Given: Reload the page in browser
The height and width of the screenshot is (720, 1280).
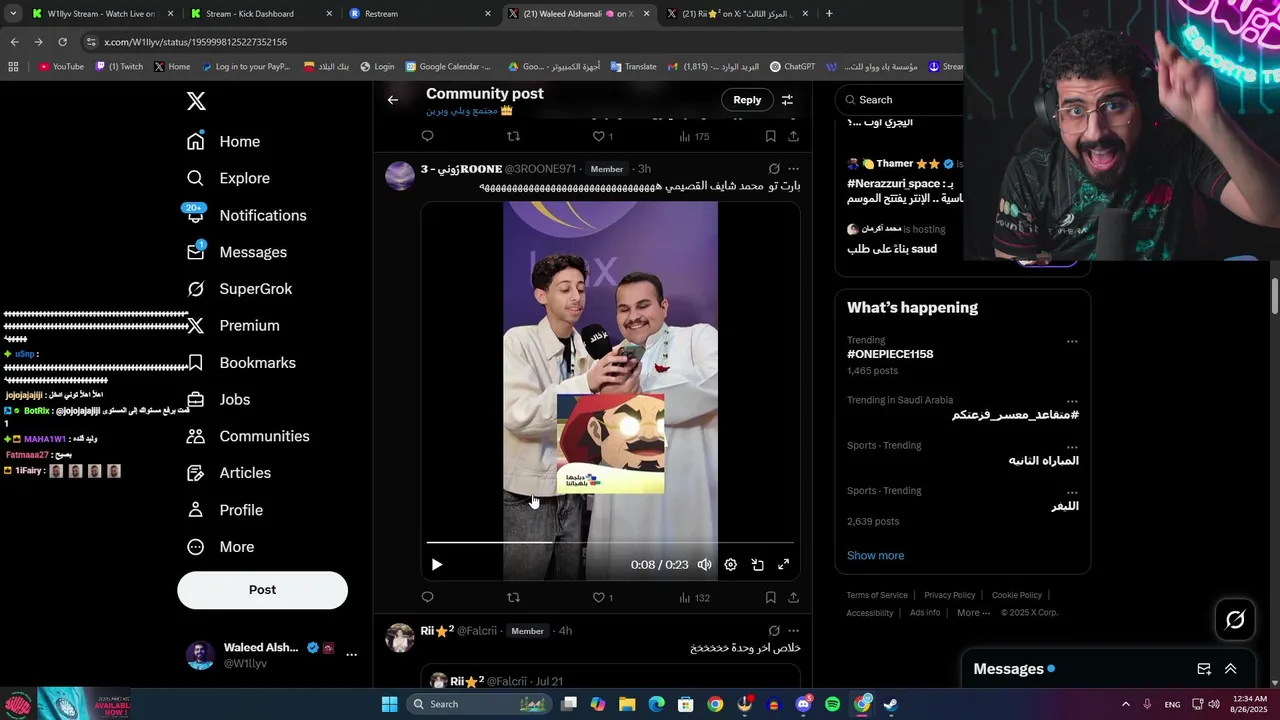Looking at the screenshot, I should 62,42.
